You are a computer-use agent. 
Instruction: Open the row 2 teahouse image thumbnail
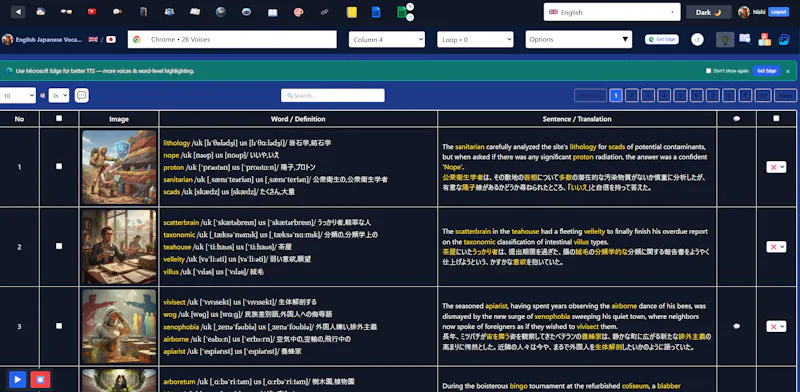[x=119, y=247]
